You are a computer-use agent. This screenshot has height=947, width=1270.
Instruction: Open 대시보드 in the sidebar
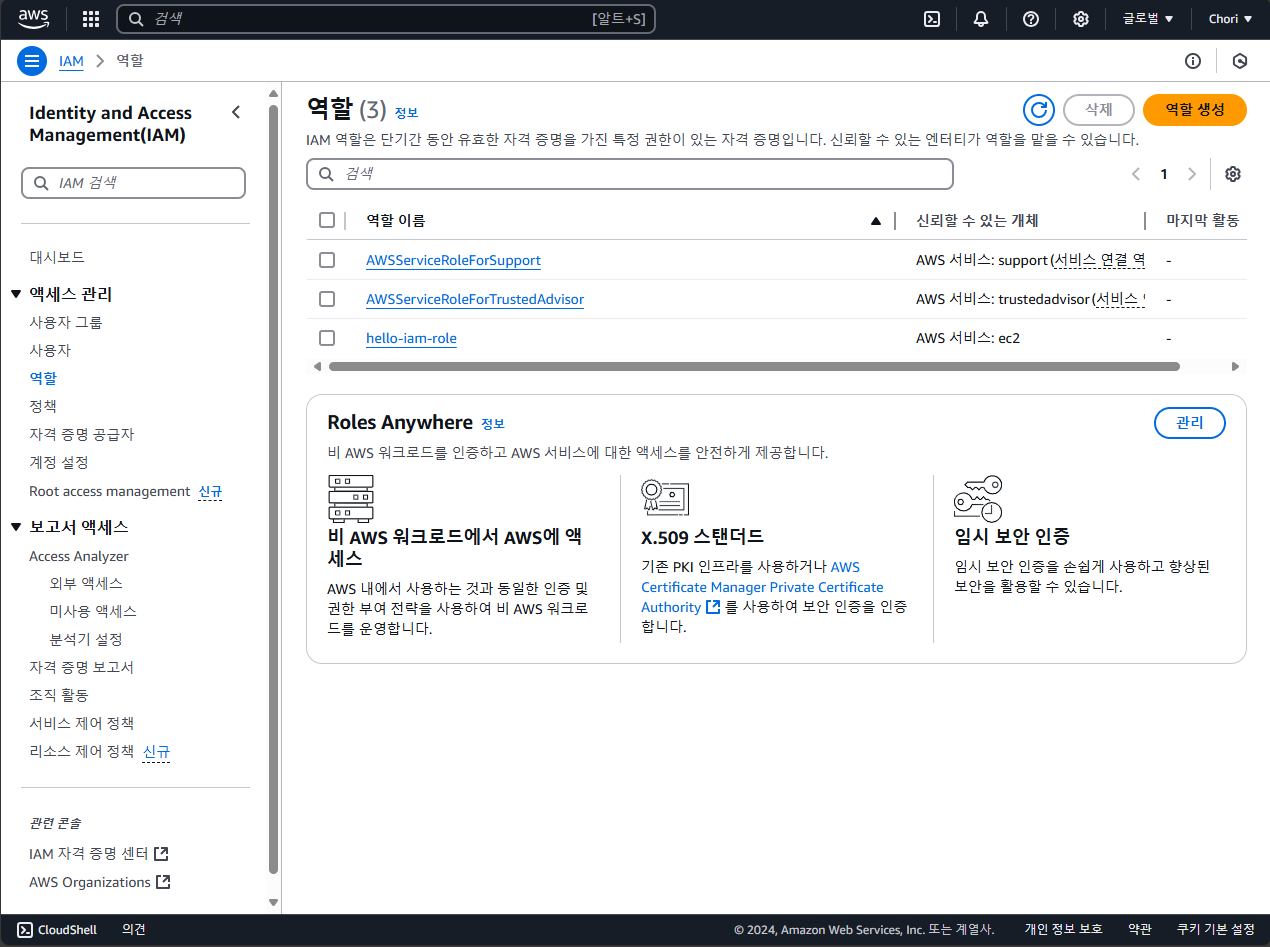click(57, 257)
